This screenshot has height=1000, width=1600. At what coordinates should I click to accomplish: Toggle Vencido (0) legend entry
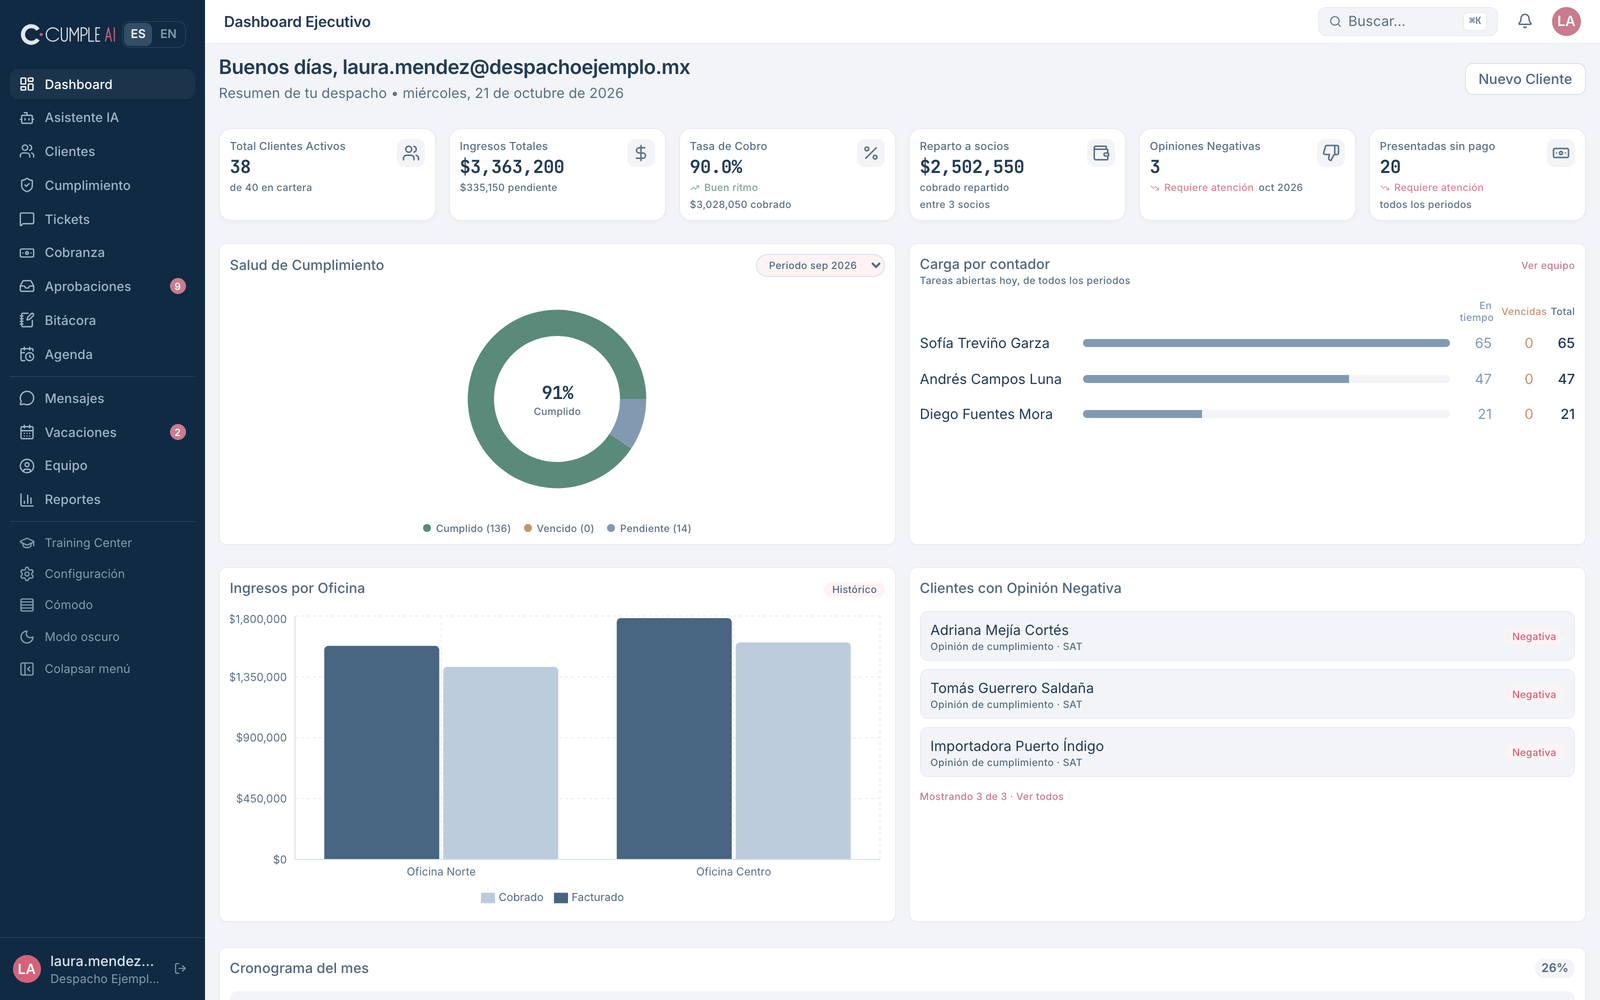pos(559,528)
